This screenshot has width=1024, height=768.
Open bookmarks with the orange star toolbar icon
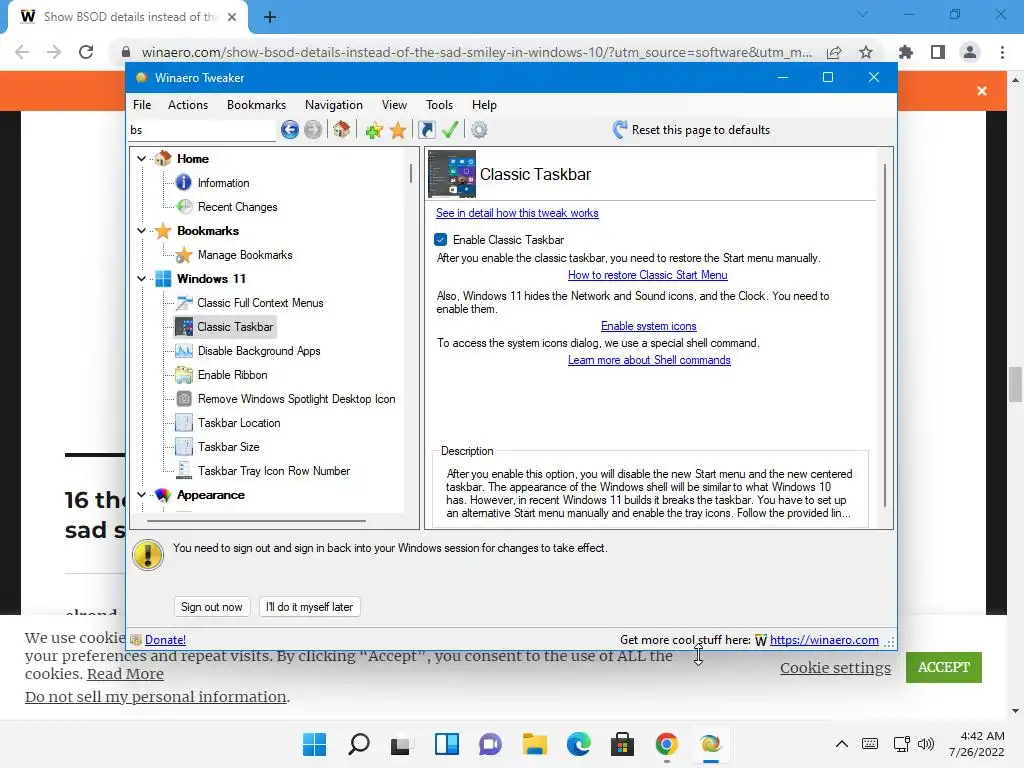tap(398, 130)
